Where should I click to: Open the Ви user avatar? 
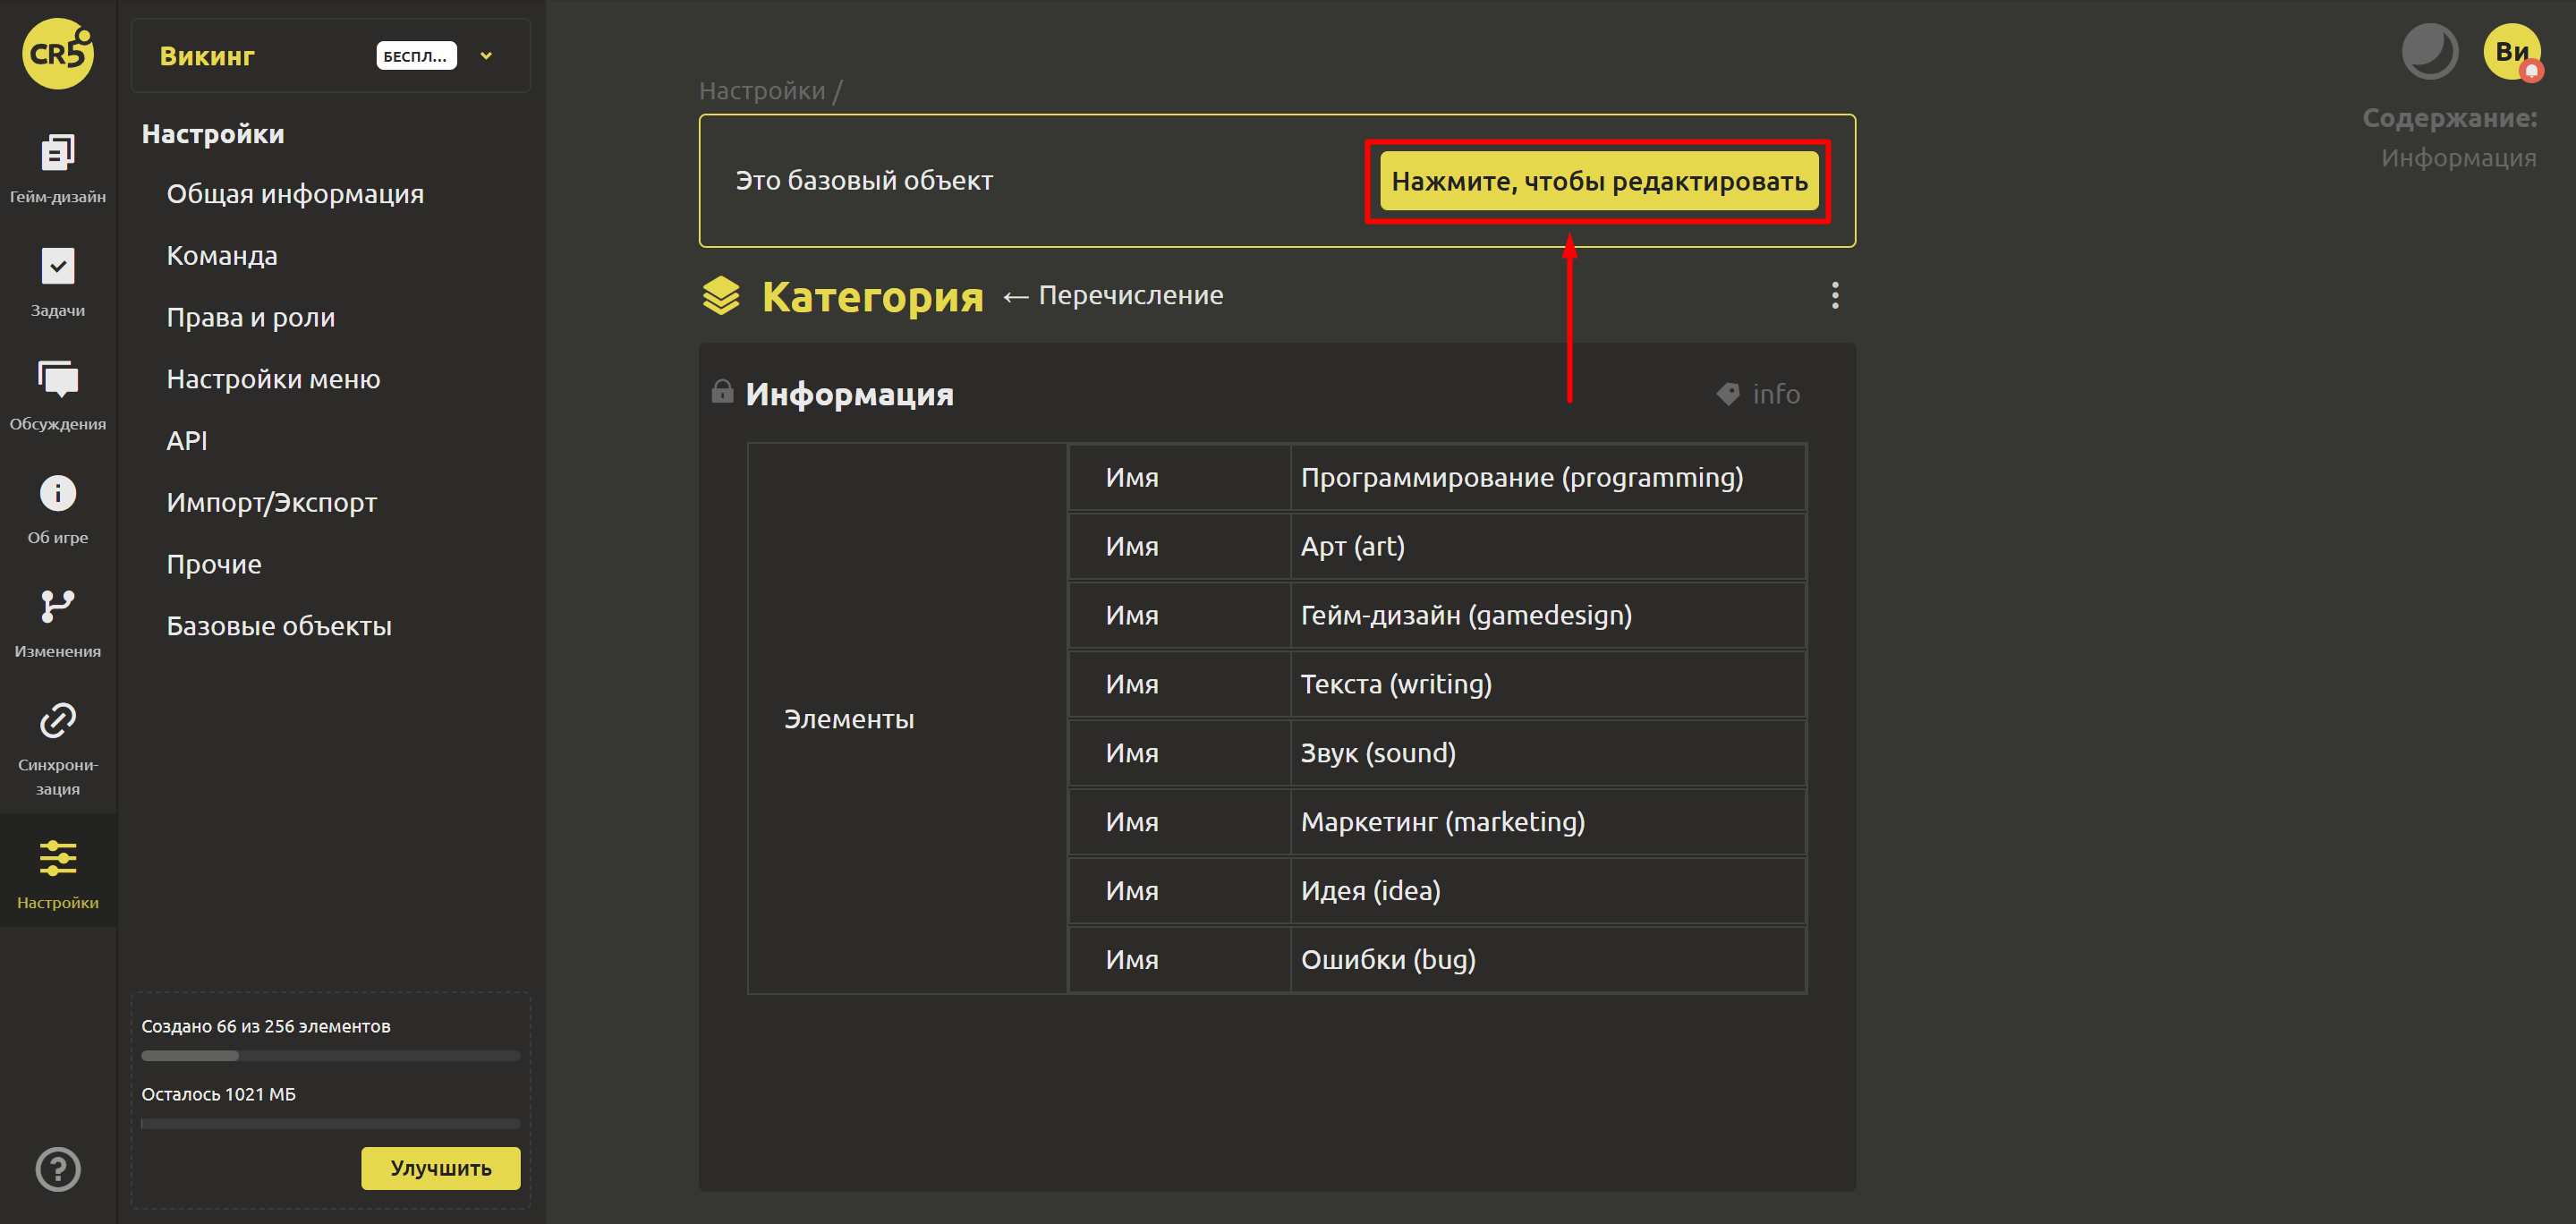coord(2512,51)
